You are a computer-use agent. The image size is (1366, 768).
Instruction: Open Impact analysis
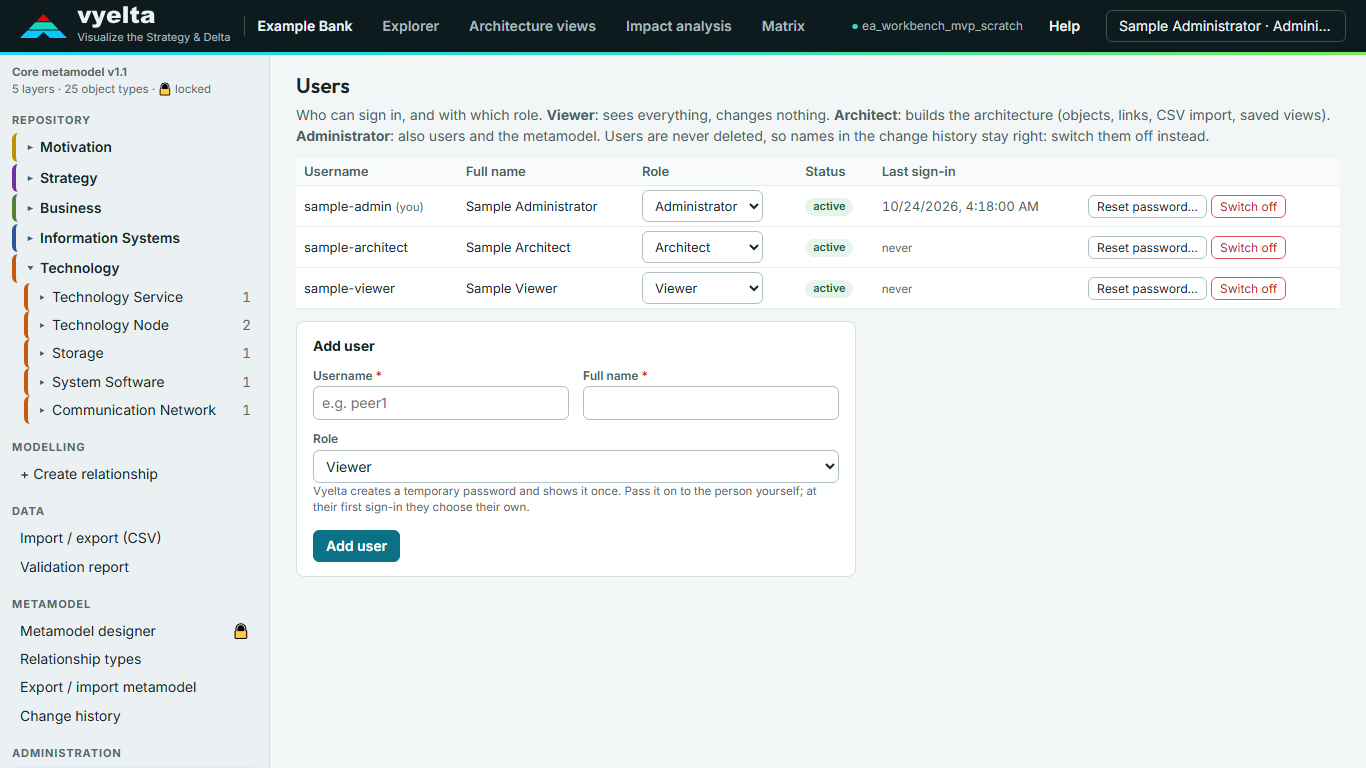click(x=679, y=26)
